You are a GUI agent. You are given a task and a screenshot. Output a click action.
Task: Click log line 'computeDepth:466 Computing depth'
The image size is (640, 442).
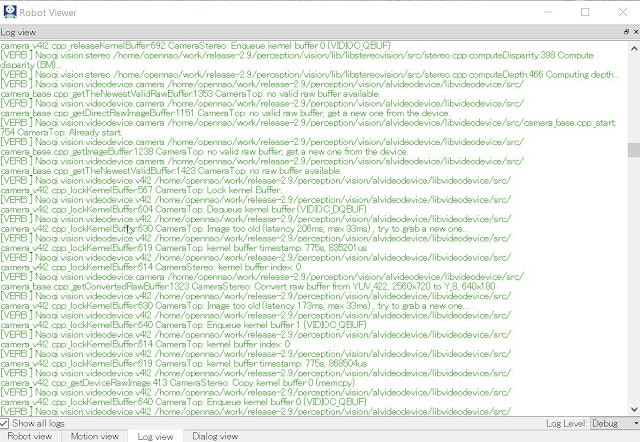coord(310,74)
